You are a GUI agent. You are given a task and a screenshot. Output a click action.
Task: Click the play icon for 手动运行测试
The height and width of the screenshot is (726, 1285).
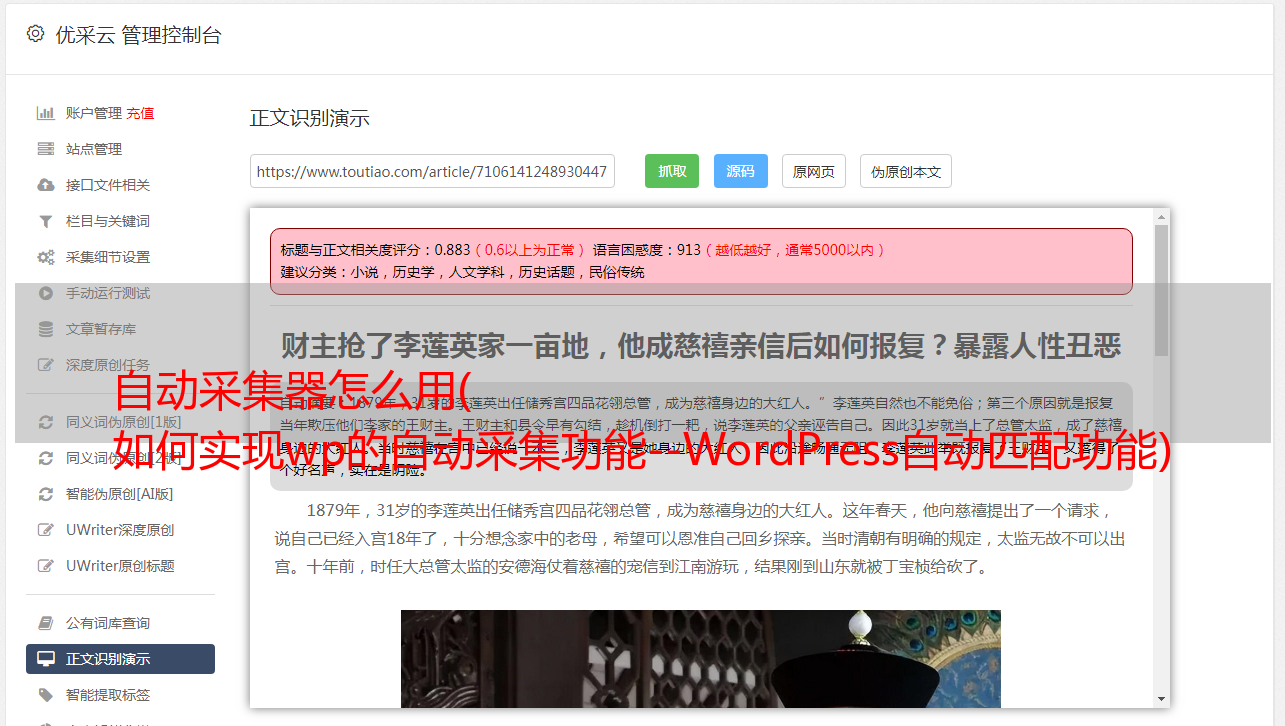coord(46,293)
